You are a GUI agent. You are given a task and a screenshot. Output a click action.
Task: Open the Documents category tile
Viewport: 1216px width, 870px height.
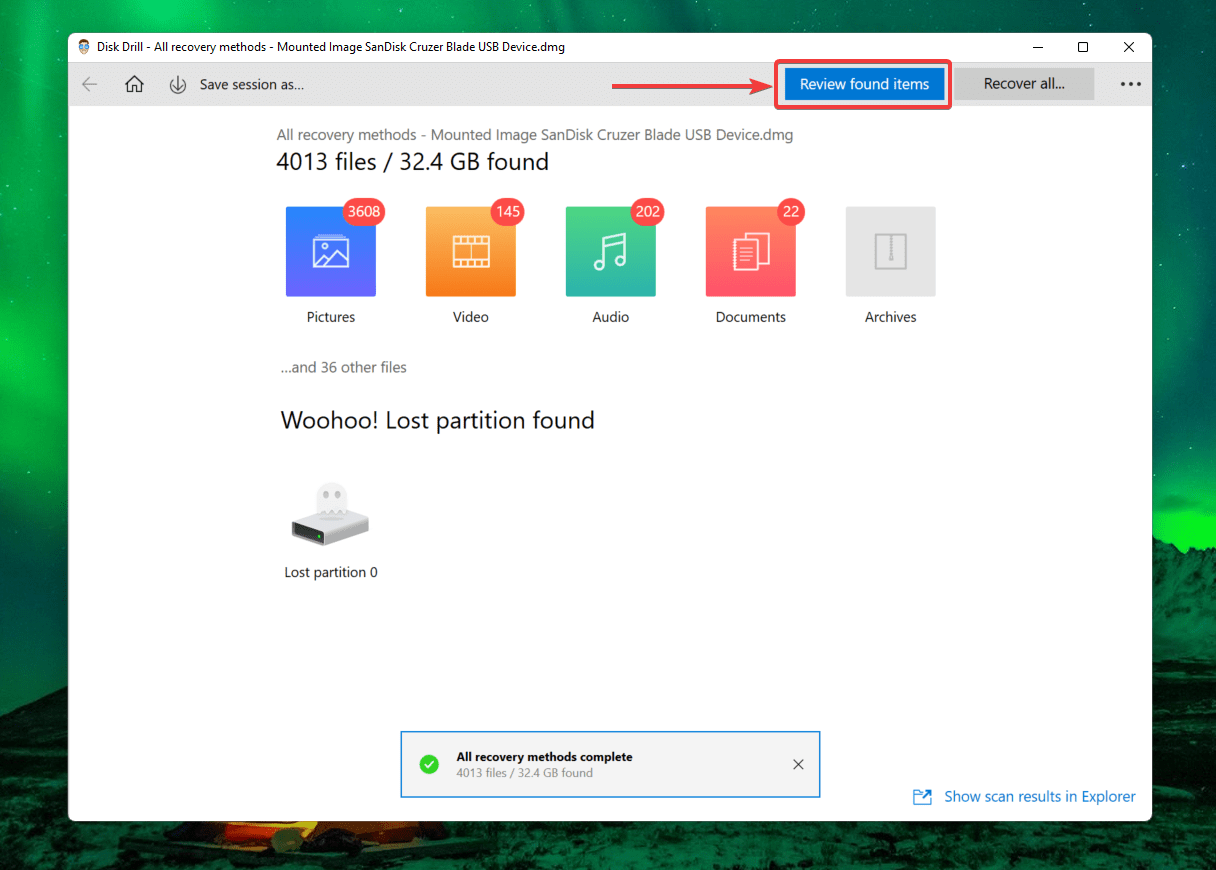[x=751, y=252]
